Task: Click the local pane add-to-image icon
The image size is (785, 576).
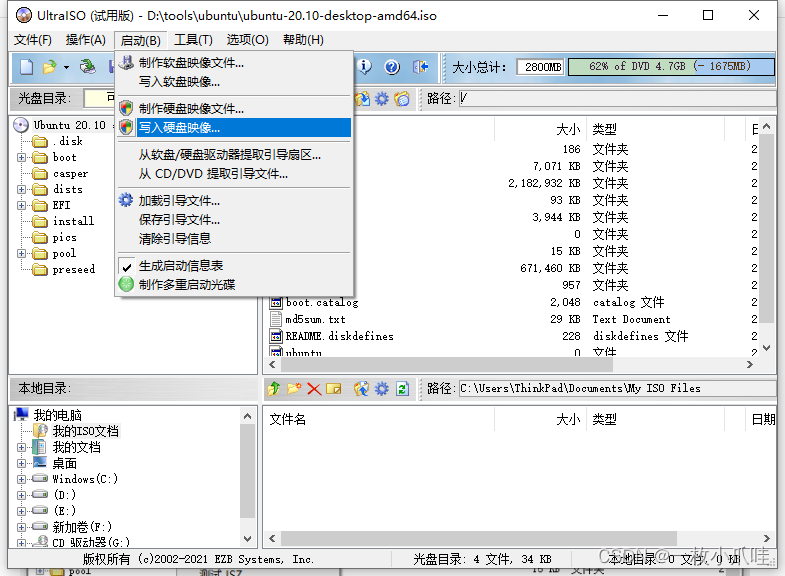Action: pyautogui.click(x=361, y=388)
